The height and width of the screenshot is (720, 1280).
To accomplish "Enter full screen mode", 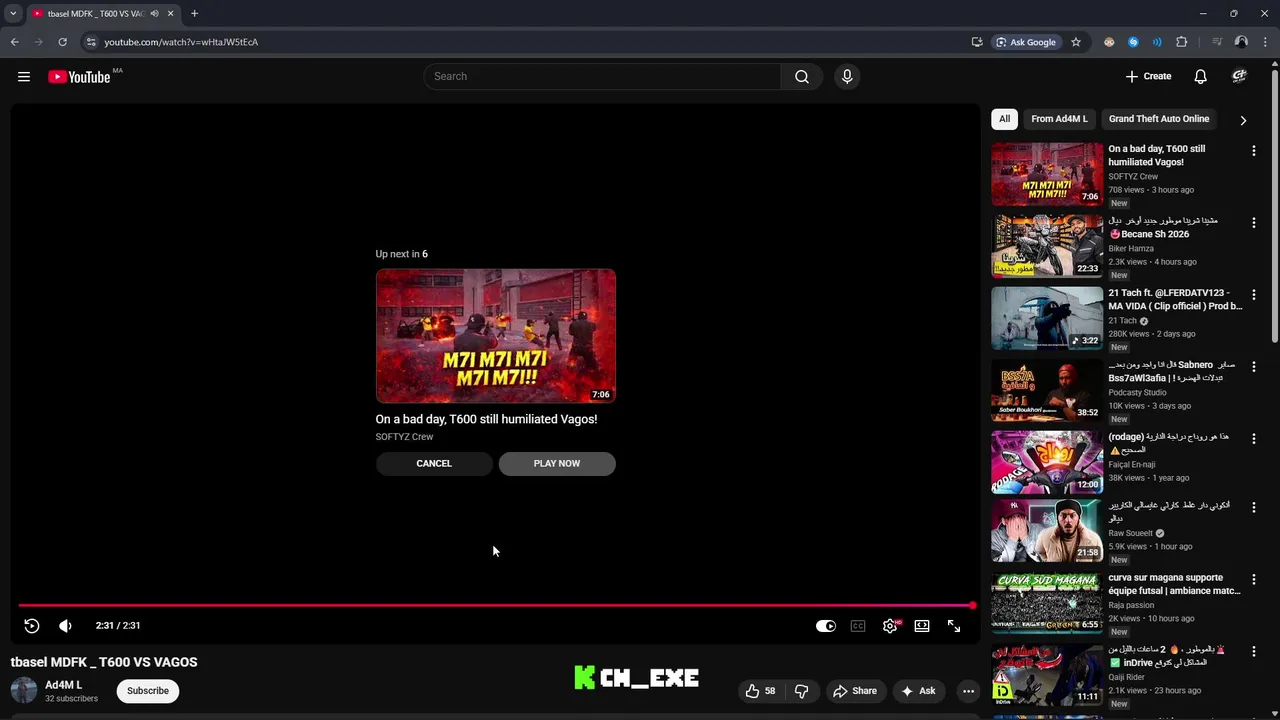I will [954, 626].
